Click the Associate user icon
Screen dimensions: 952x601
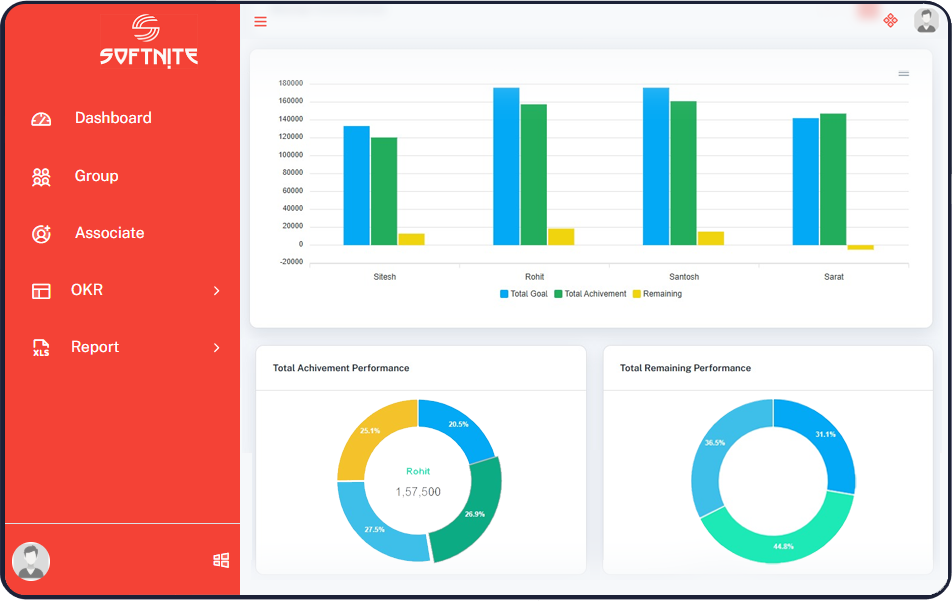coord(41,234)
